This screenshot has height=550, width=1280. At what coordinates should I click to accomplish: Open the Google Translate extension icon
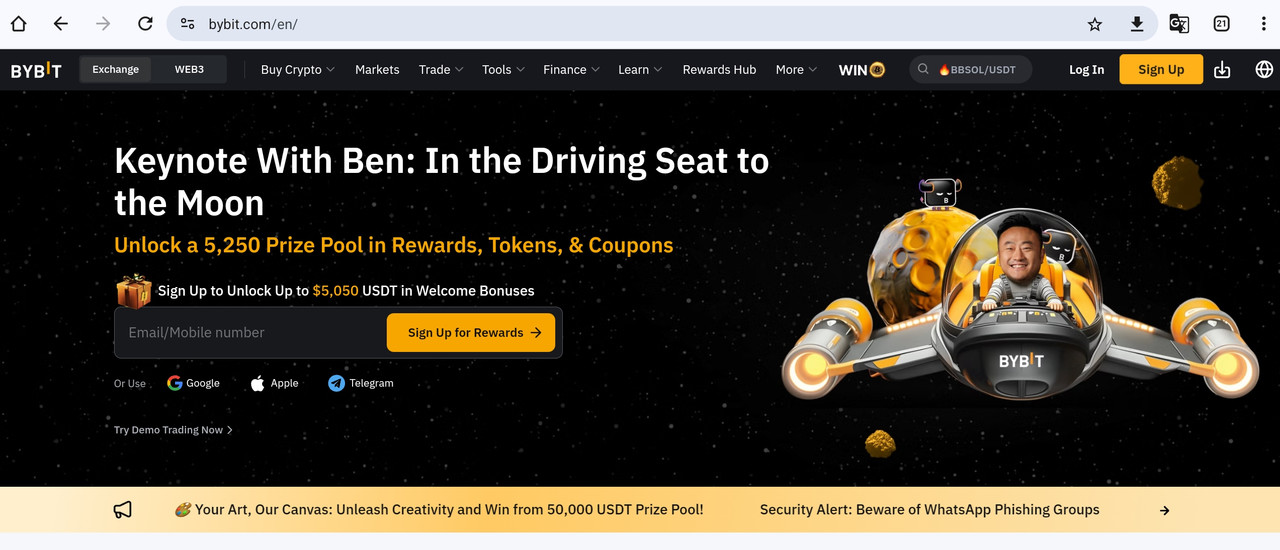click(x=1179, y=24)
